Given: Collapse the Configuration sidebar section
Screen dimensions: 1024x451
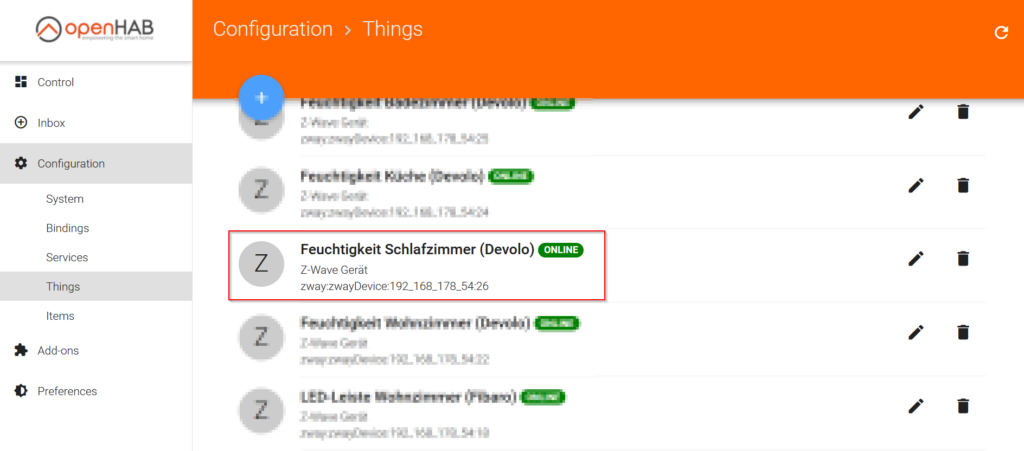Looking at the screenshot, I should click(x=71, y=163).
